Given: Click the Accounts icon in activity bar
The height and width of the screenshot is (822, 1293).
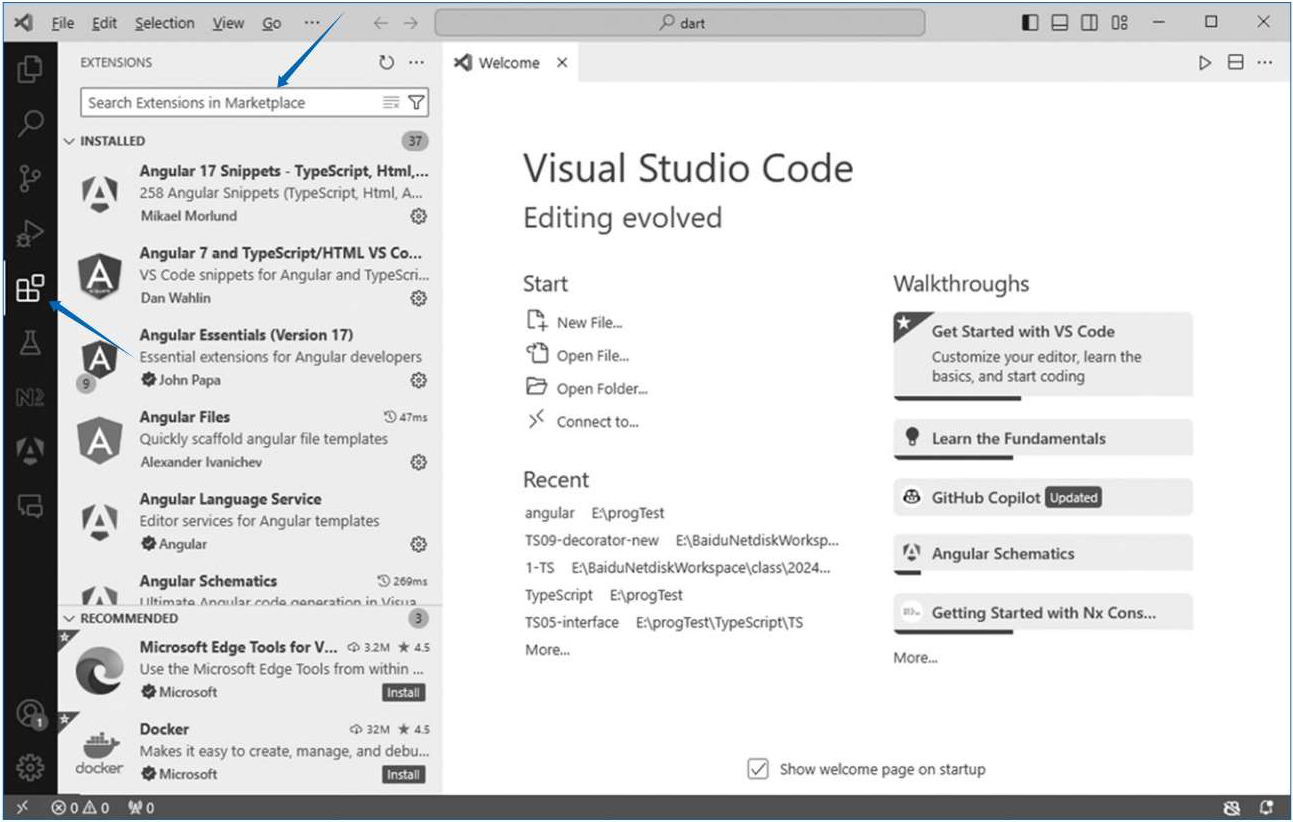Looking at the screenshot, I should pos(30,713).
